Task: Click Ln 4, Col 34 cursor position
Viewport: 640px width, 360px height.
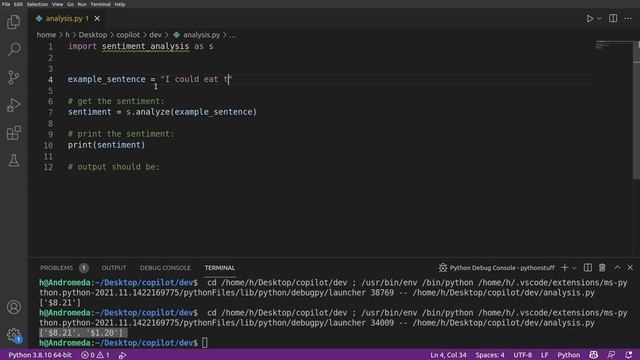Action: point(448,355)
